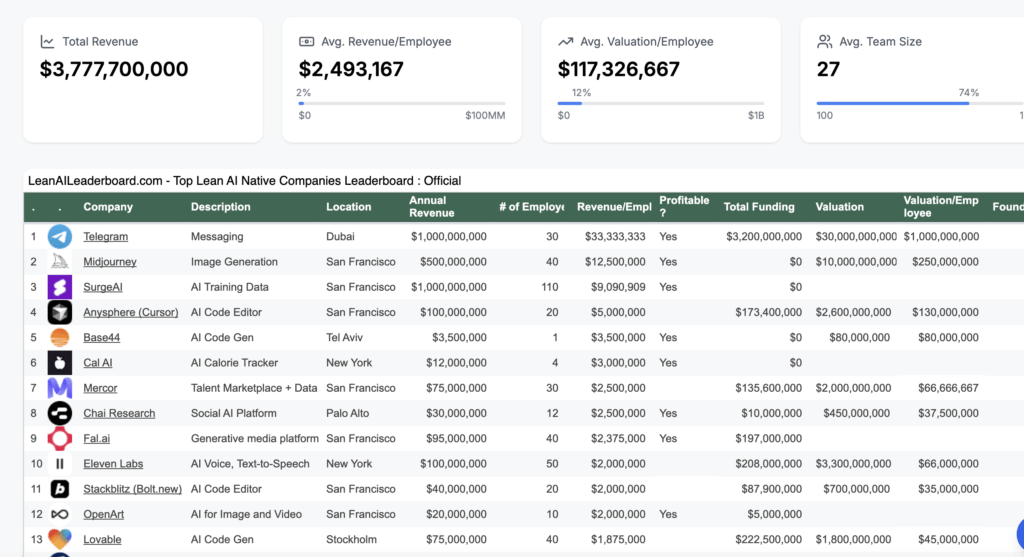Viewport: 1024px width, 557px height.
Task: Click the Anysphere Cursor cube logo
Action: point(60,312)
